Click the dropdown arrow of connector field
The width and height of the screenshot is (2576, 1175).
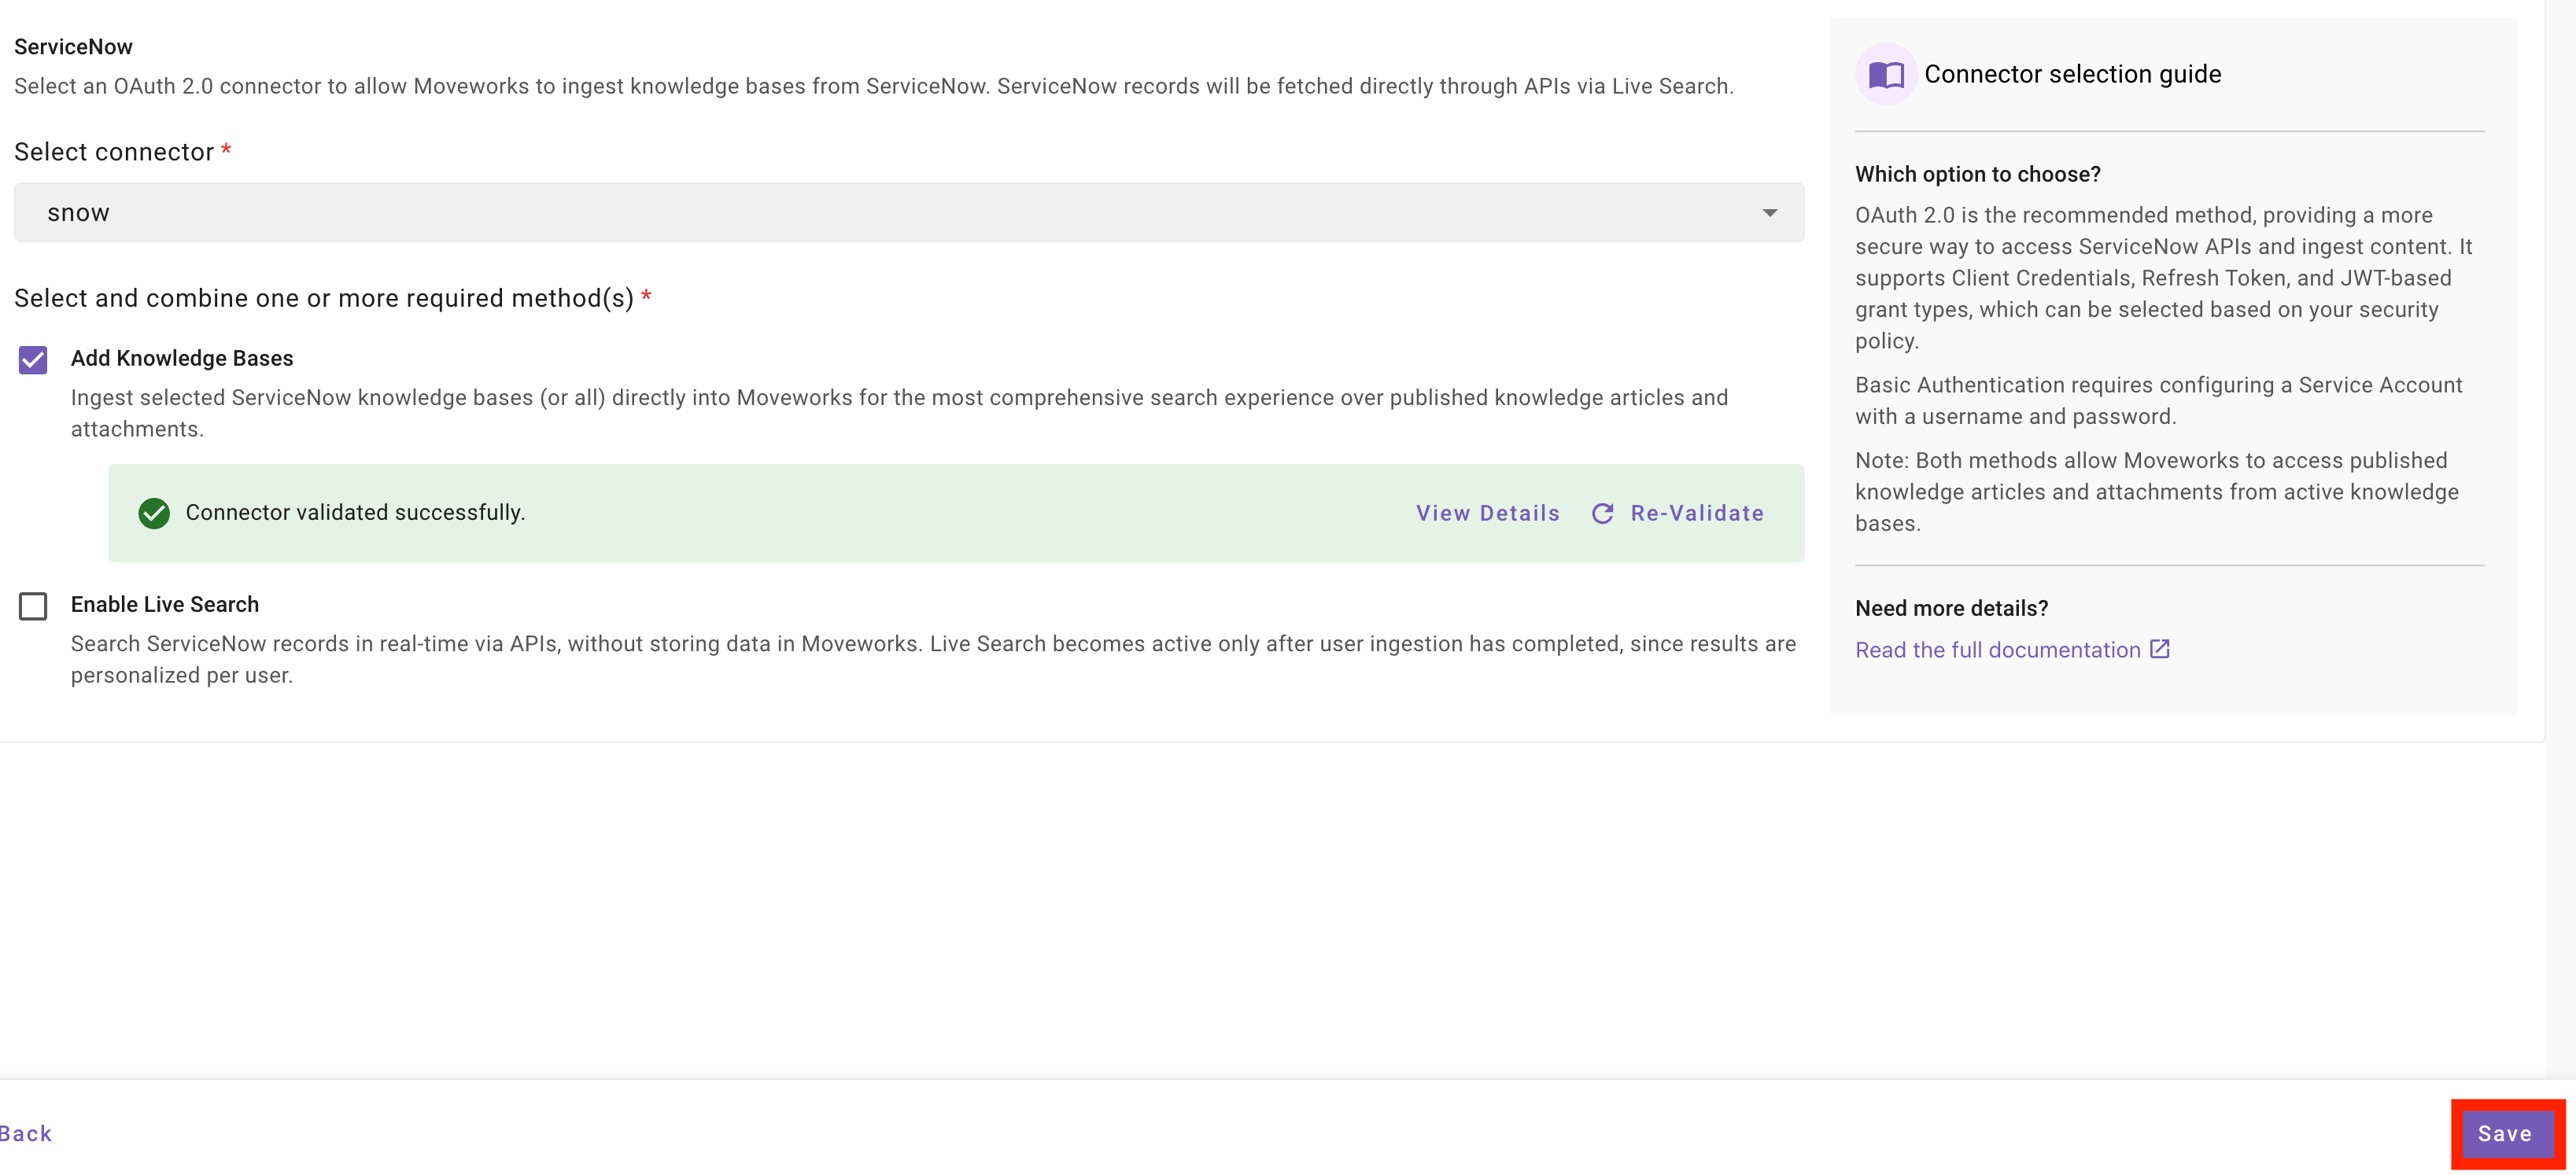click(x=1769, y=213)
